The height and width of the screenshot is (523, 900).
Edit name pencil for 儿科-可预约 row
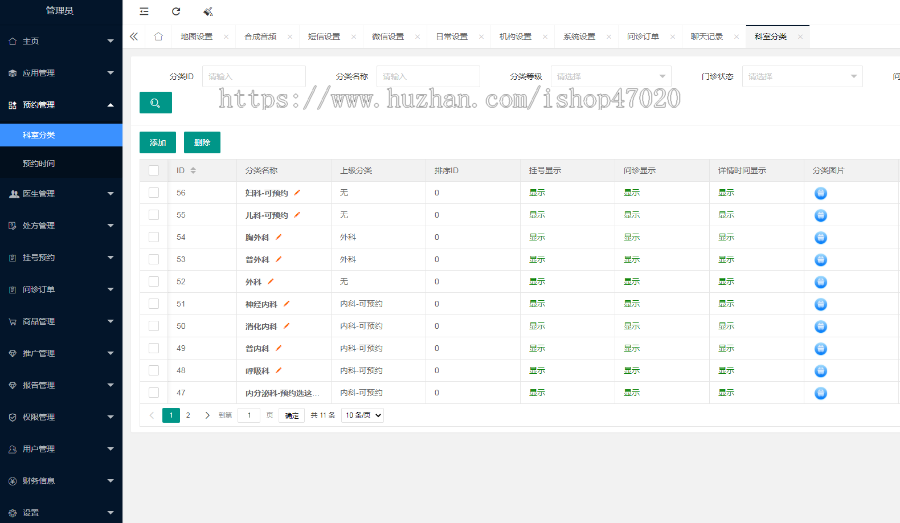[x=297, y=215]
